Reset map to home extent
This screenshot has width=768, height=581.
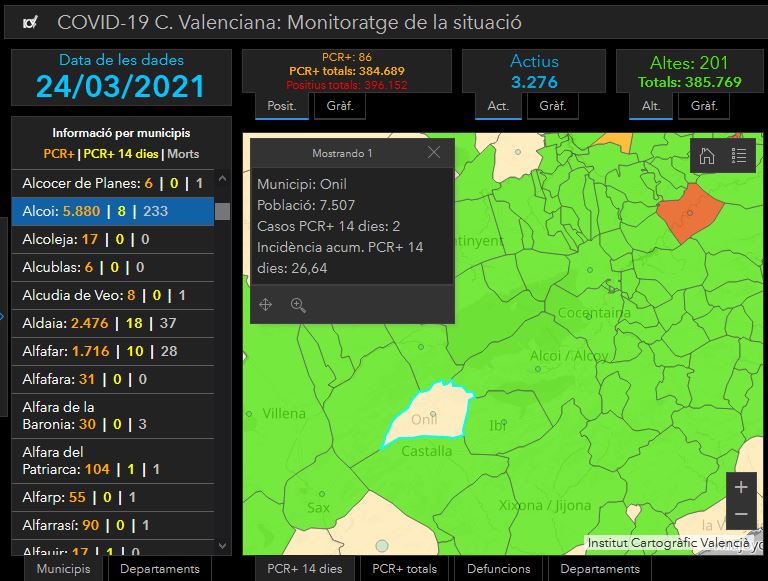click(x=707, y=155)
